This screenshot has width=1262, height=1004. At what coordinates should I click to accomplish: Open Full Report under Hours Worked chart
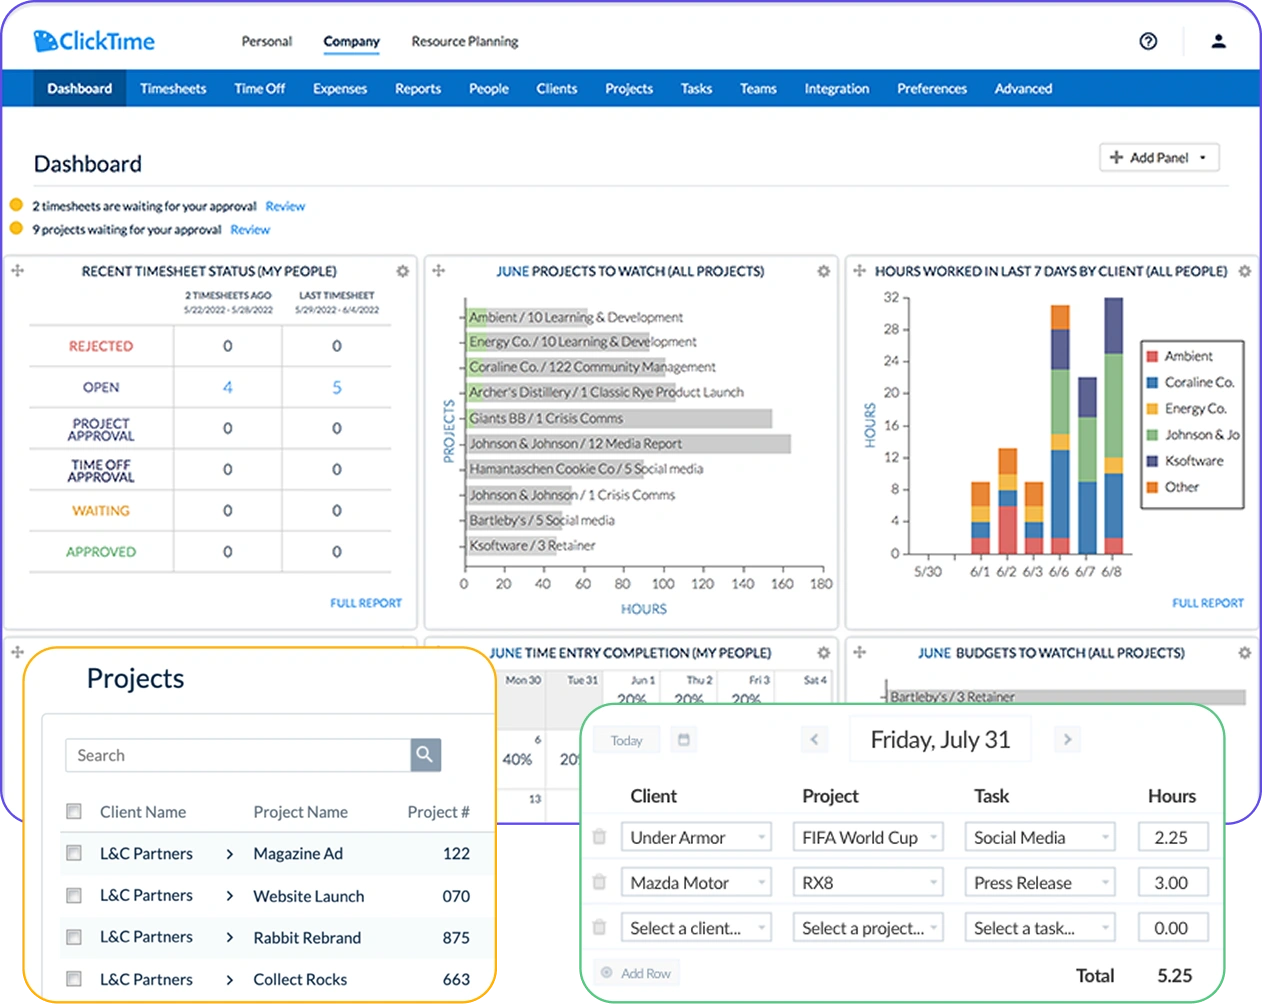[1208, 603]
